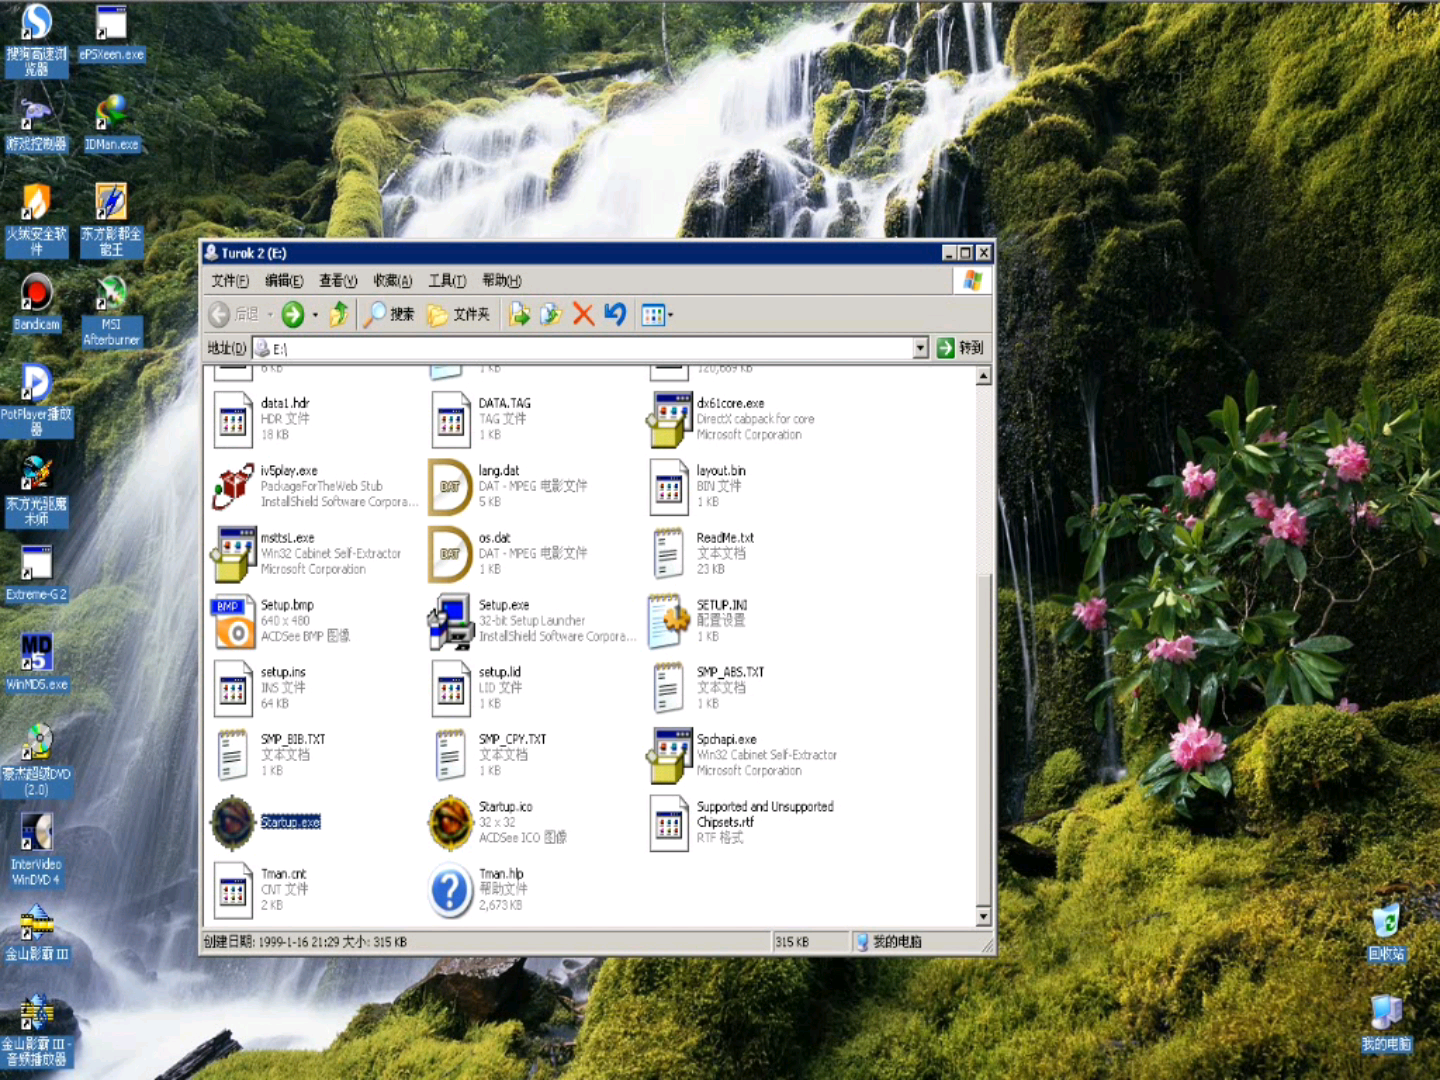
Task: Click the 转到 Go button
Action: [960, 348]
